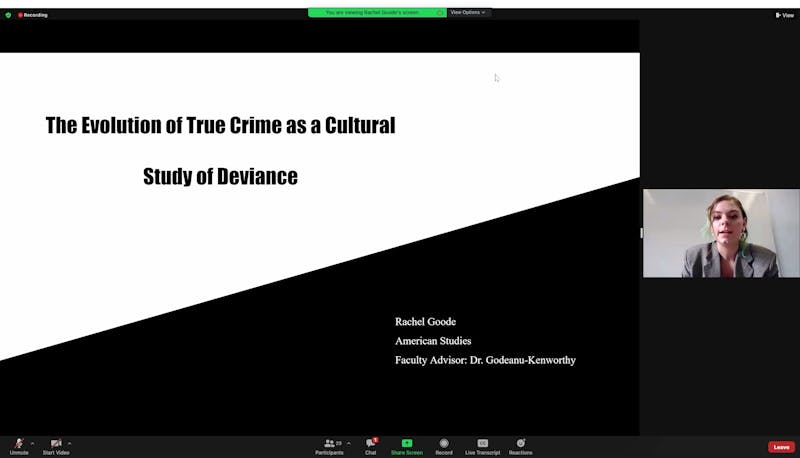Viewport: 800px width, 458px height.
Task: Click the Recording indicator
Action: [33, 15]
